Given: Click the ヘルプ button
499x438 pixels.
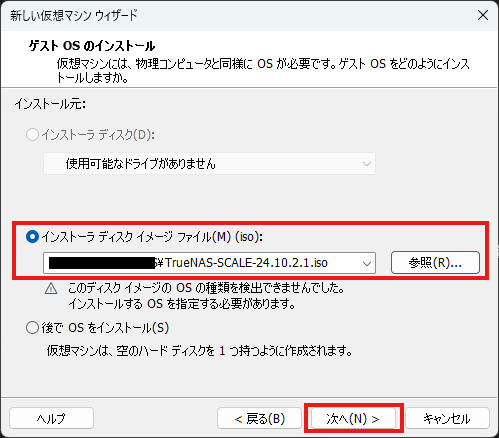Looking at the screenshot, I should click(x=51, y=418).
